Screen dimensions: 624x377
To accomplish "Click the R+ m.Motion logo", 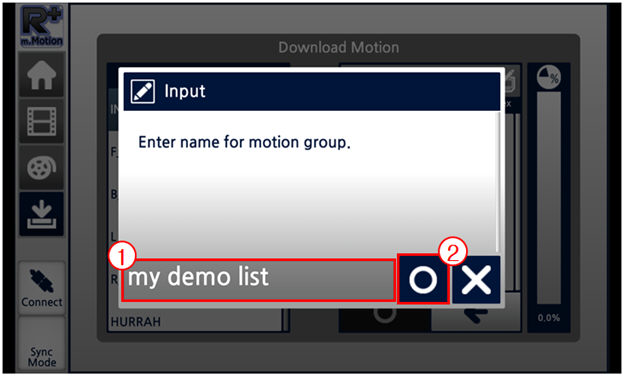I will pos(42,27).
